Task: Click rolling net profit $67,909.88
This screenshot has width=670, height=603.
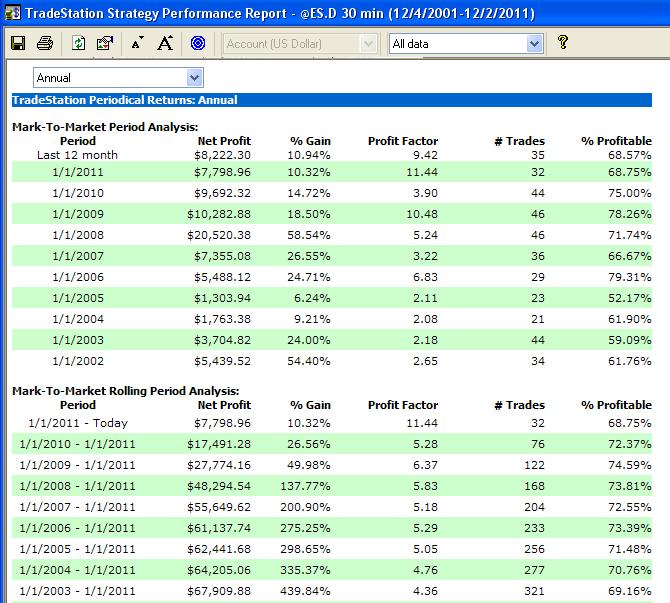Action: pos(219,591)
